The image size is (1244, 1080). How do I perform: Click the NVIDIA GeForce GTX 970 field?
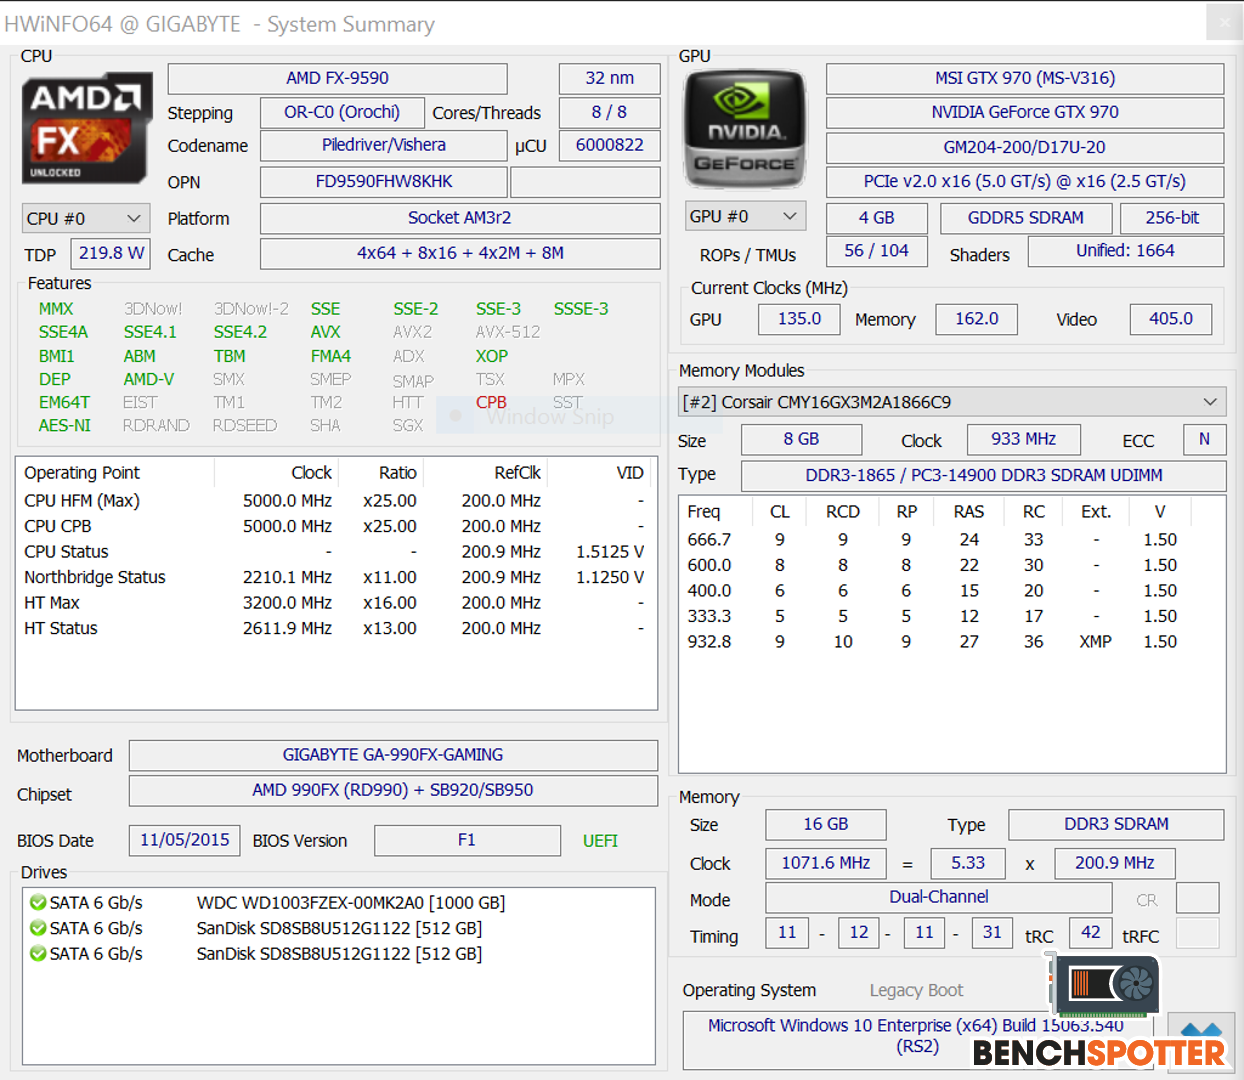[x=1025, y=112]
